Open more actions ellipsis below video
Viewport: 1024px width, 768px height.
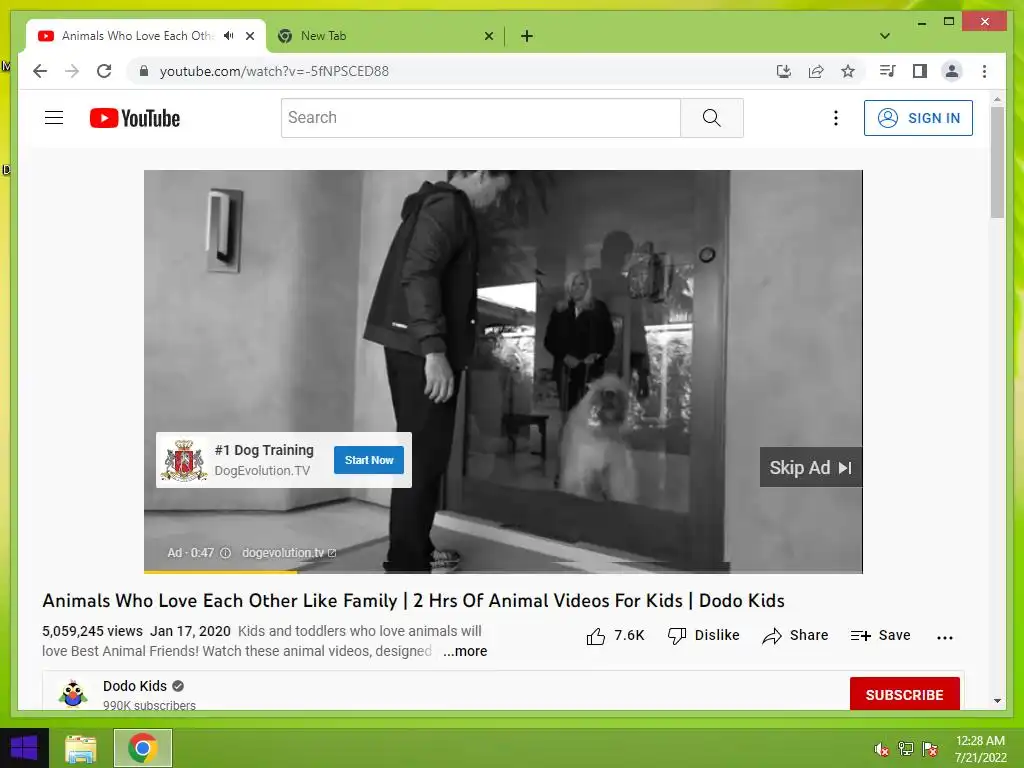point(944,637)
